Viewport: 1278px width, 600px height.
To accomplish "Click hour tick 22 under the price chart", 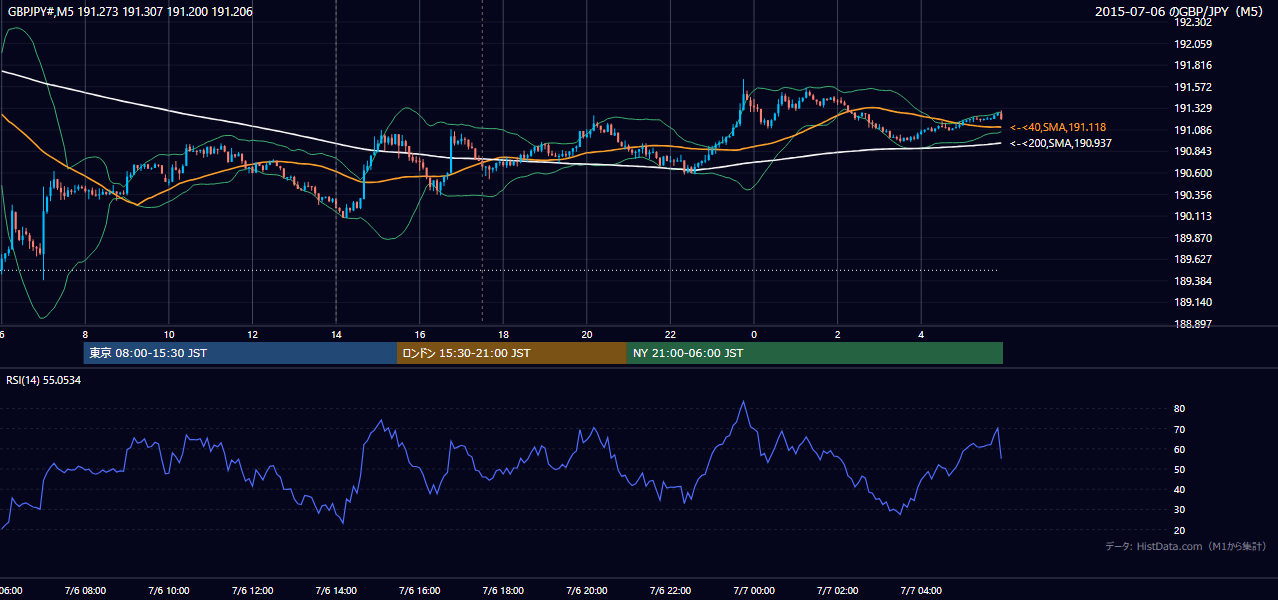I will (670, 334).
